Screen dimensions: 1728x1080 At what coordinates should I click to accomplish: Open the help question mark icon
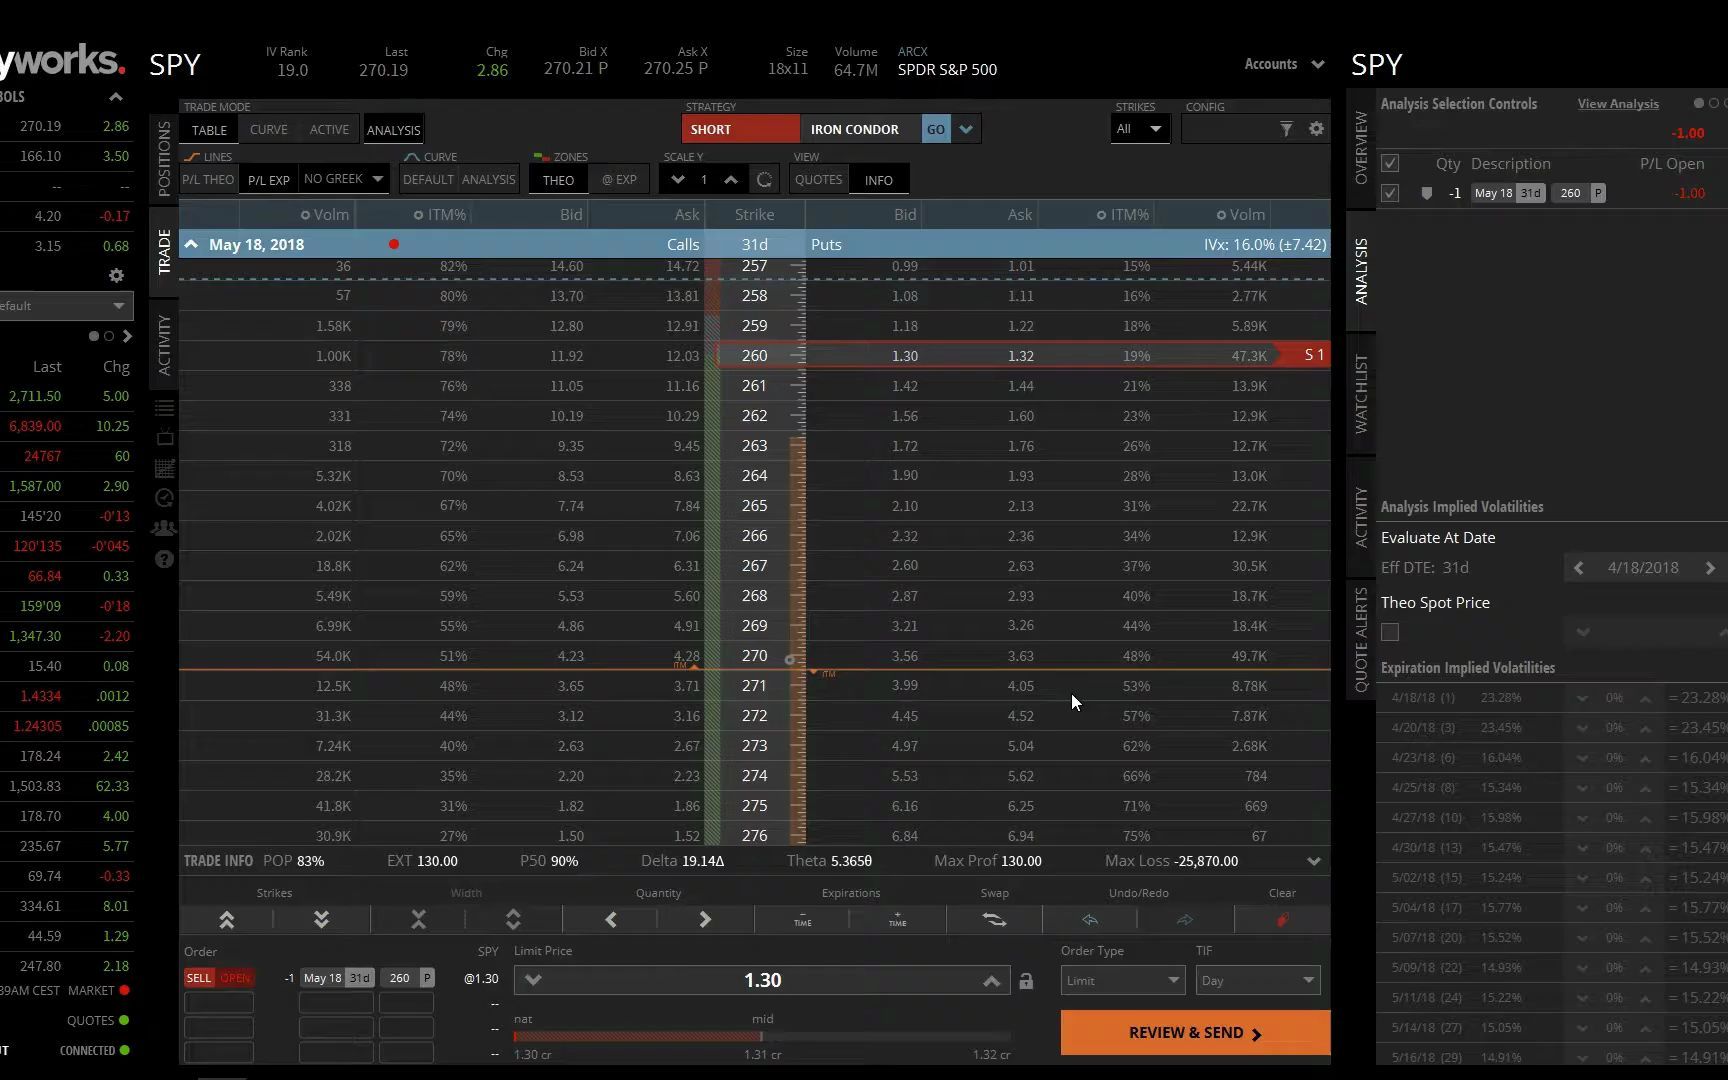[x=165, y=559]
